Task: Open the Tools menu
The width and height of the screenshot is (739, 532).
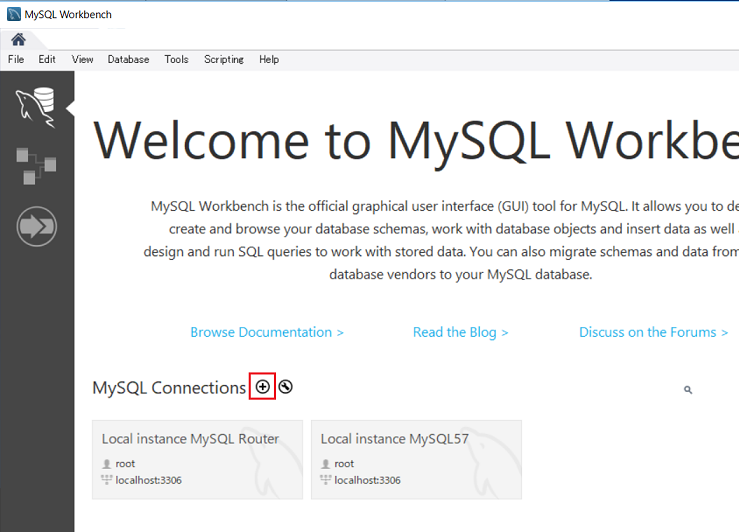Action: pos(176,59)
